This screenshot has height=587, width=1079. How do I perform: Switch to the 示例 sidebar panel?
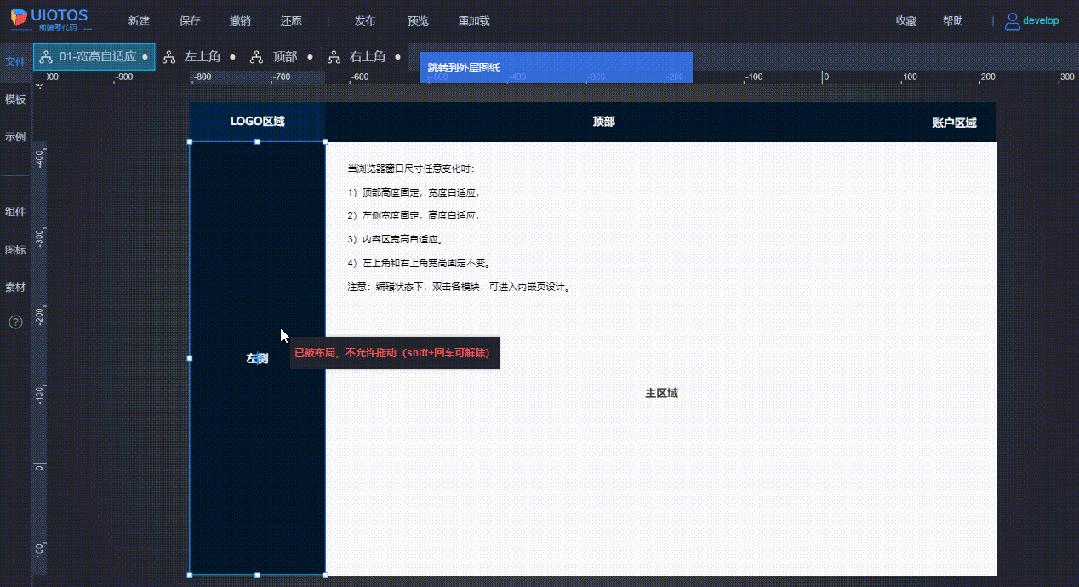coord(14,136)
